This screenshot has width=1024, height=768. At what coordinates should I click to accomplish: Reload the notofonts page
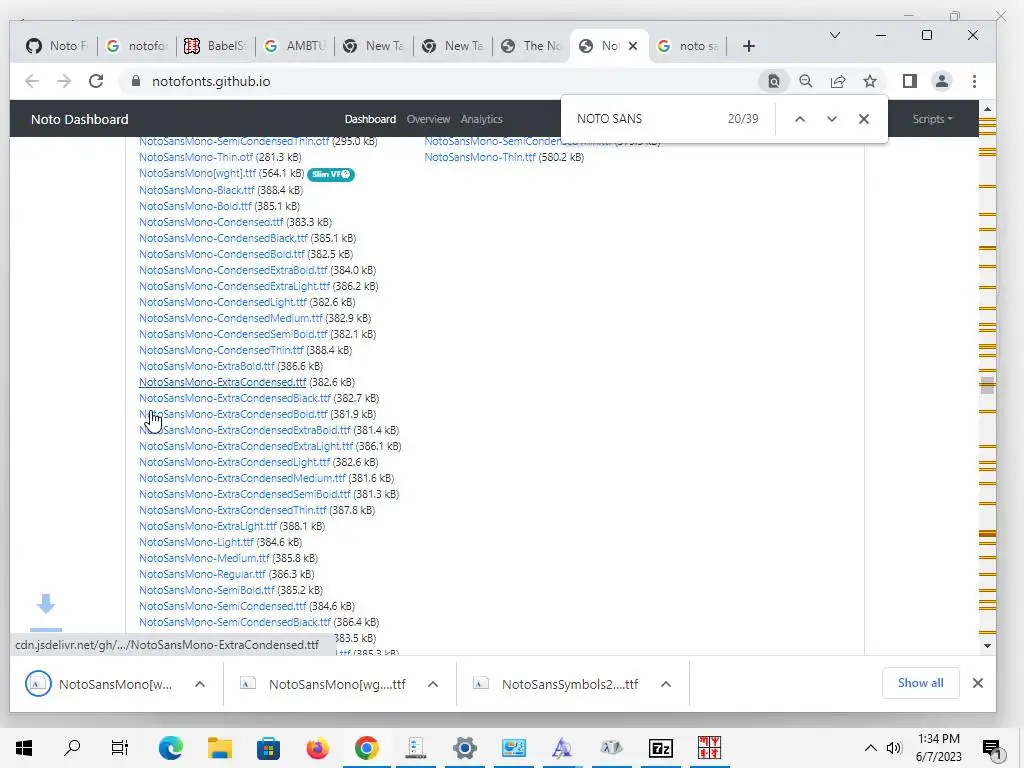96,81
